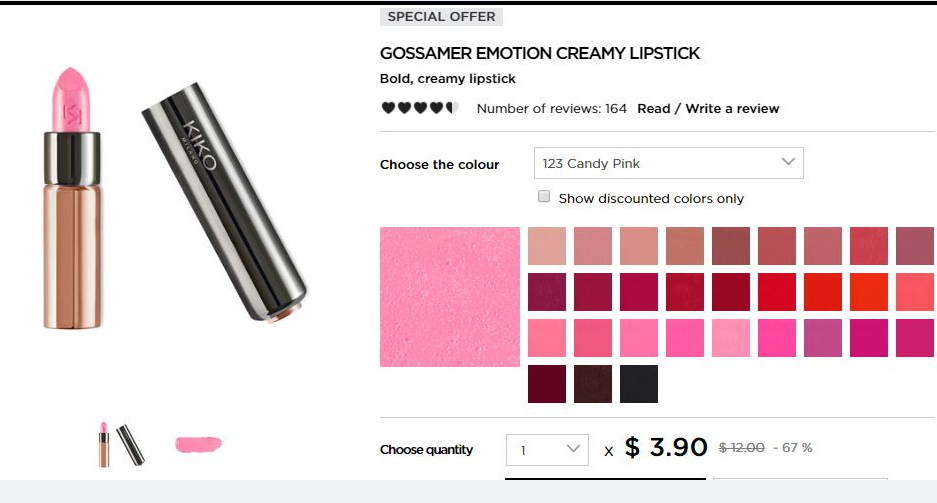Click the Special Offer badge
The width and height of the screenshot is (937, 503).
click(441, 16)
